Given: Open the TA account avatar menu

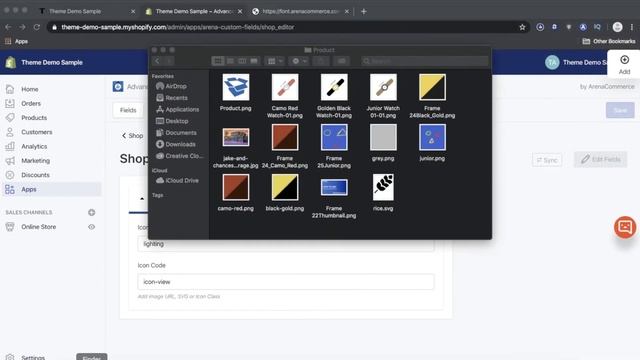Looking at the screenshot, I should (552, 62).
